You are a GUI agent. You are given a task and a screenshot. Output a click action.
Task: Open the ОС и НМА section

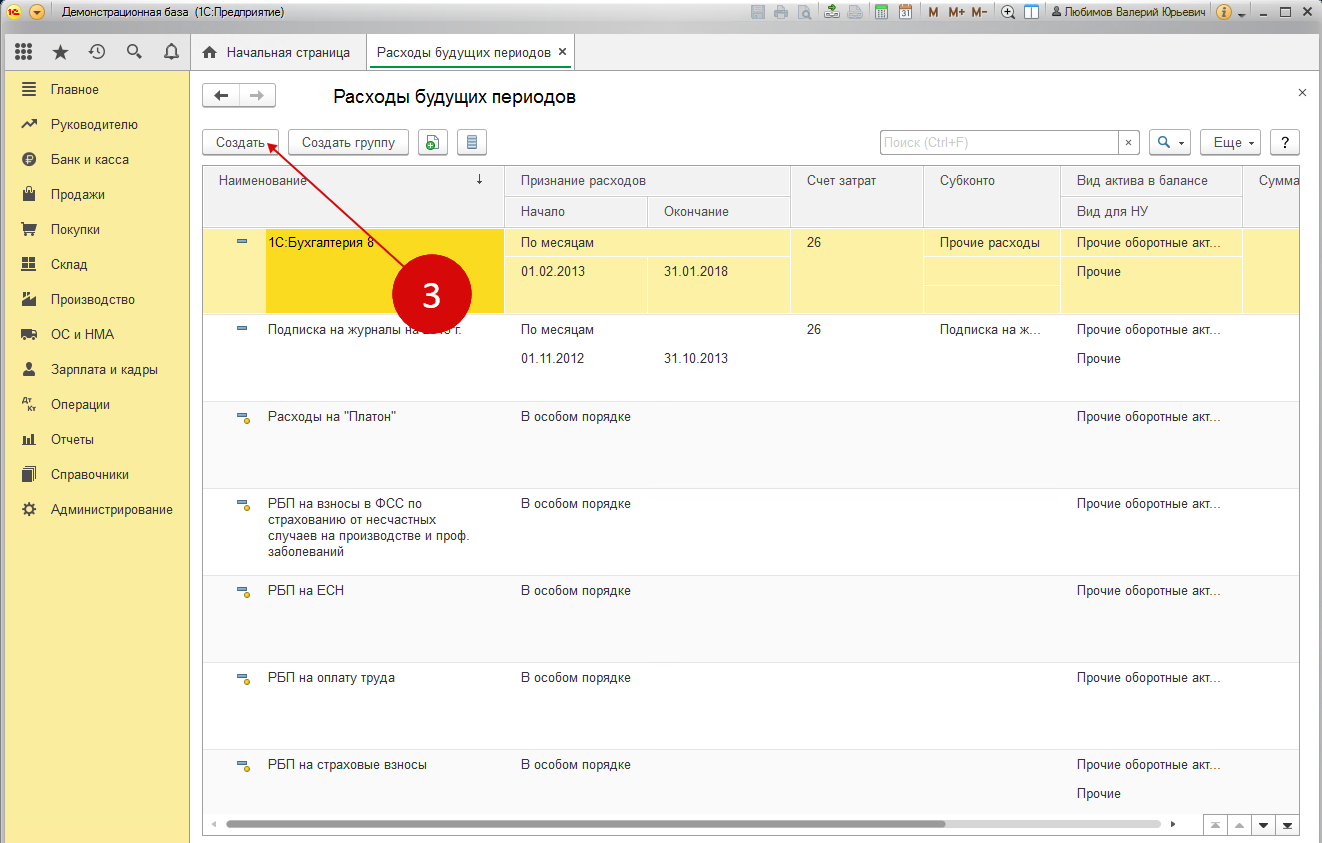point(95,334)
